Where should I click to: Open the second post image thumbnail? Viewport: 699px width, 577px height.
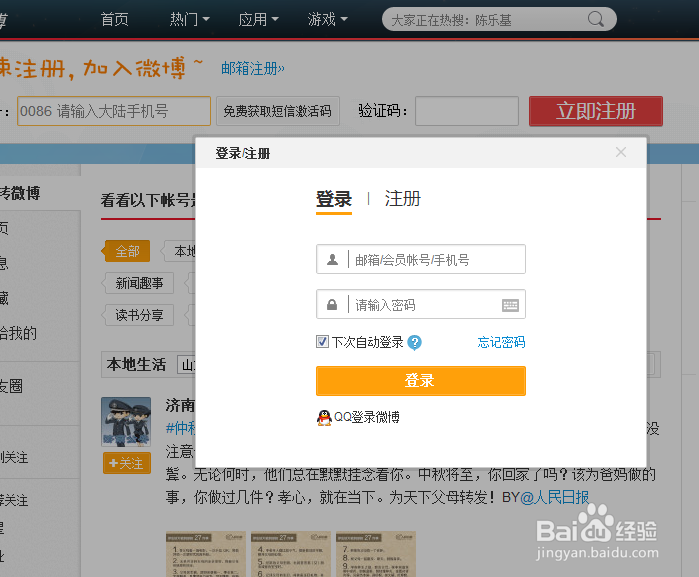(x=291, y=554)
